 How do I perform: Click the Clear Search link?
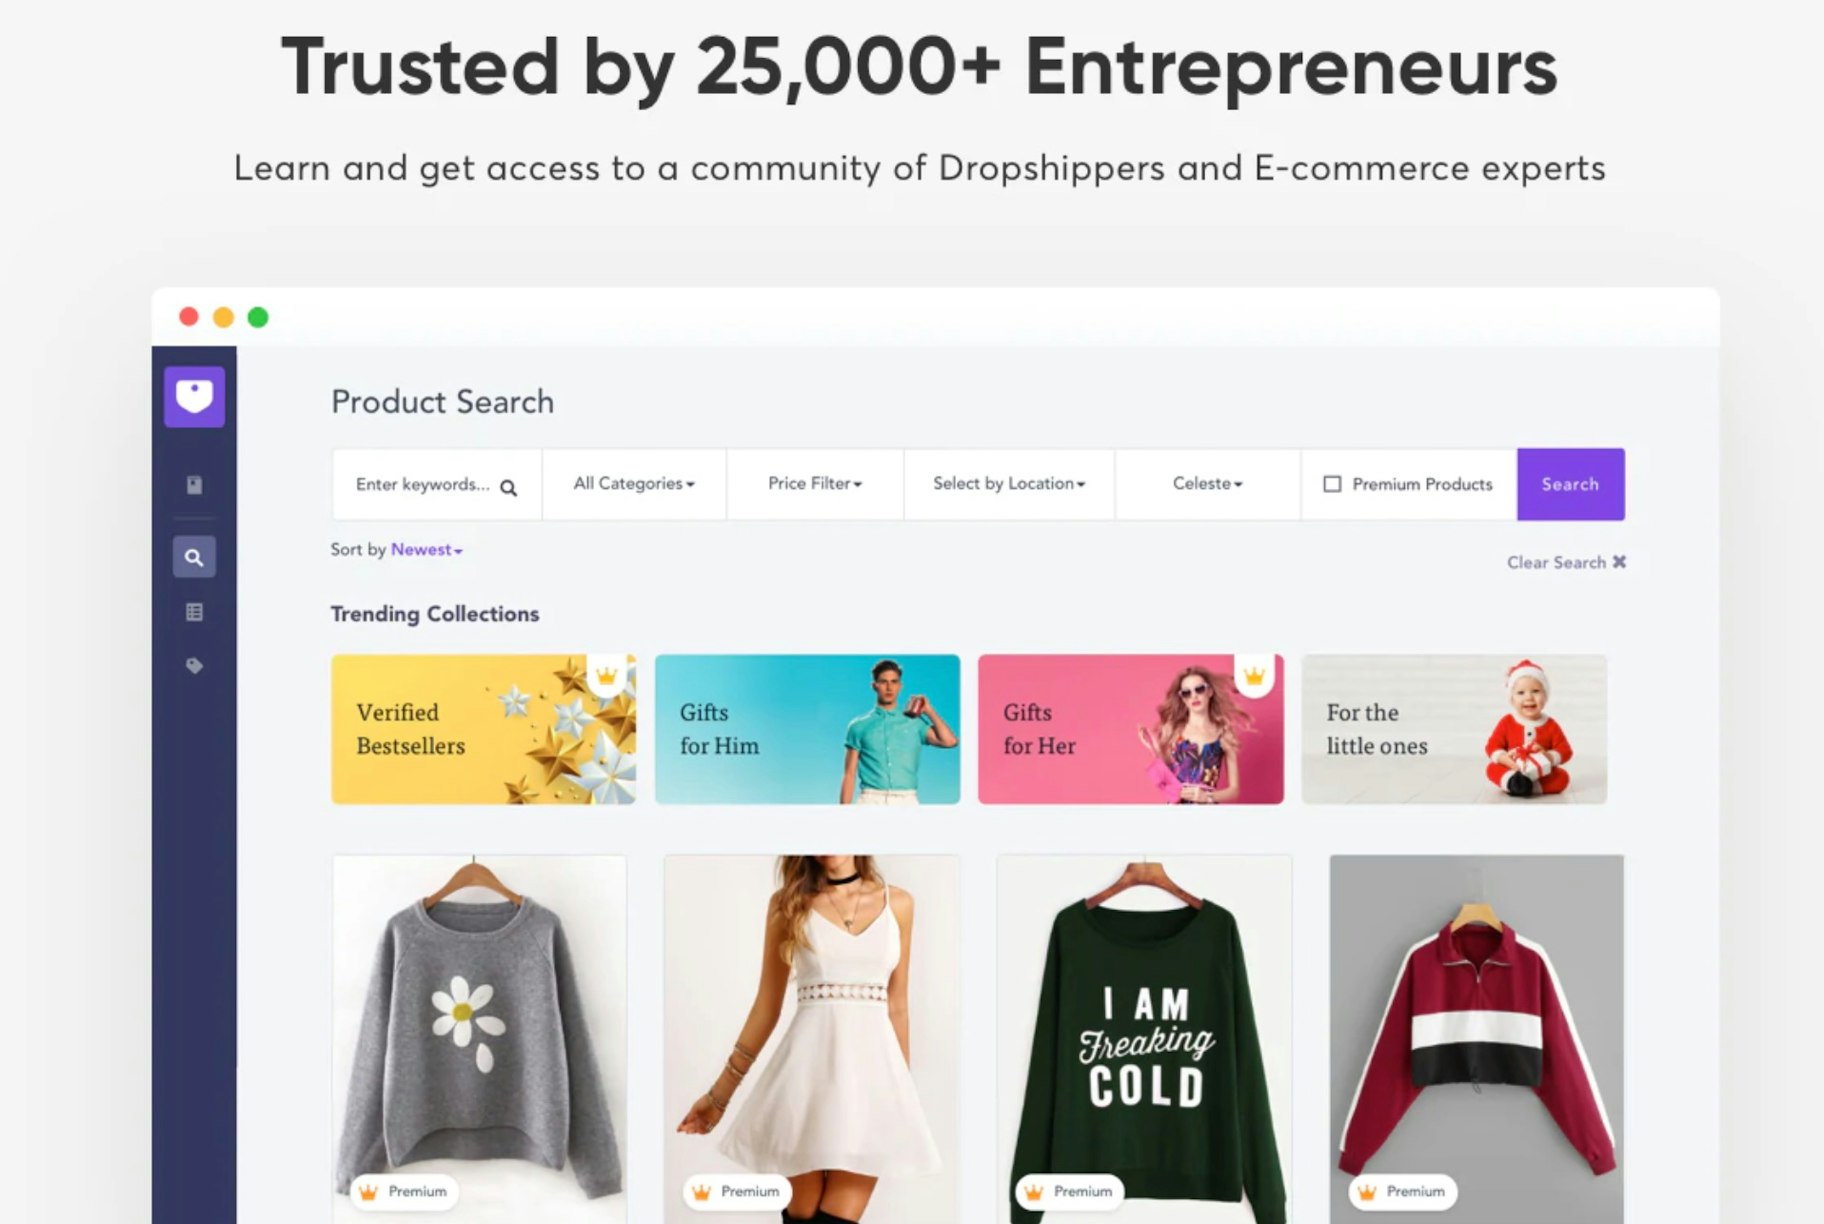(1566, 562)
